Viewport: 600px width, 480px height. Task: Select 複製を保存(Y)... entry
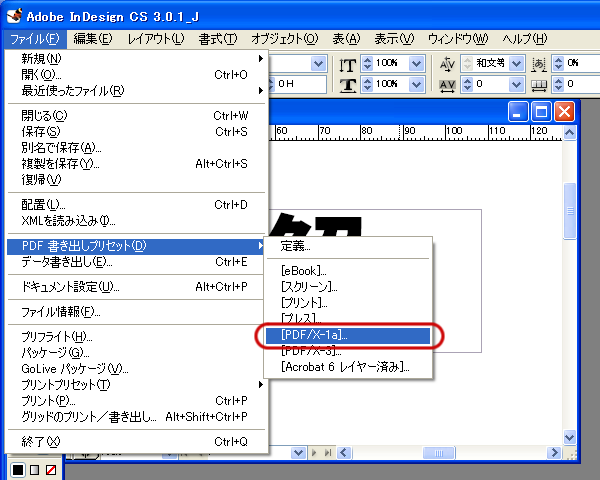(x=136, y=164)
